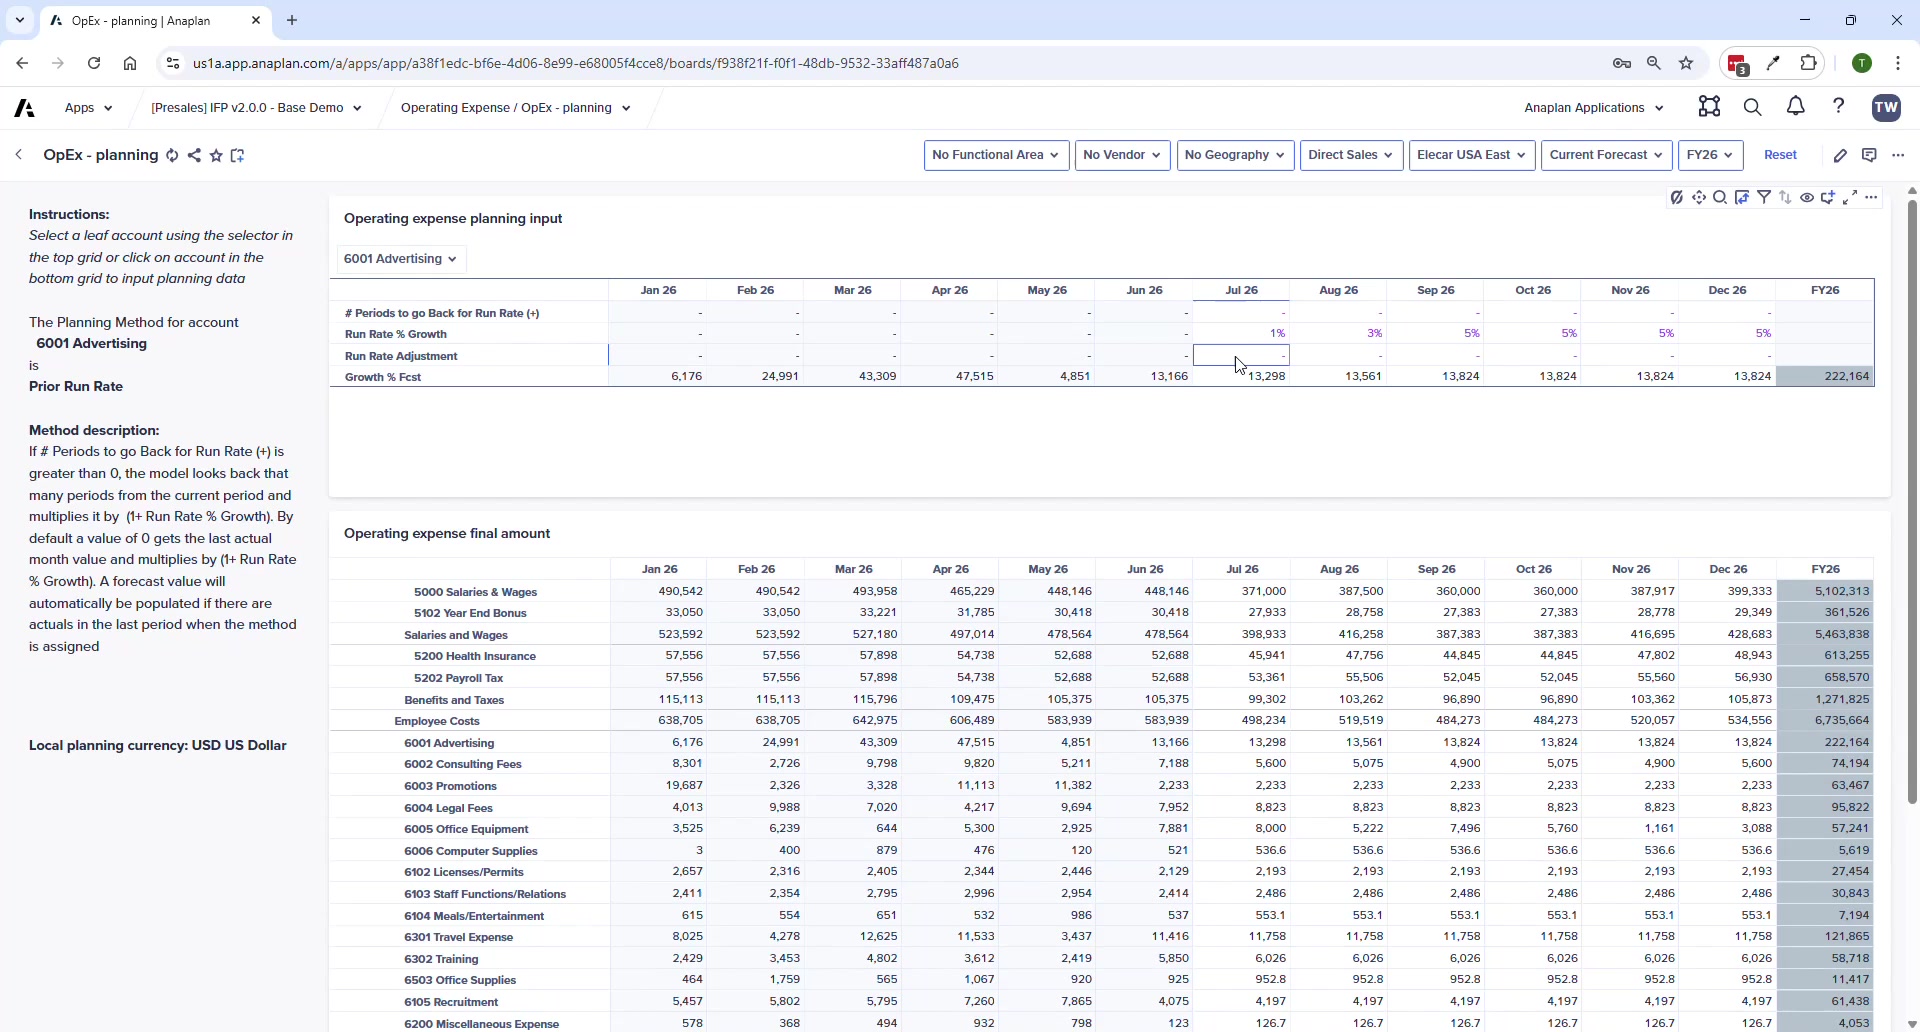Screen dimensions: 1920x1032
Task: Star the OpEx planning page as favorite
Action: [216, 155]
